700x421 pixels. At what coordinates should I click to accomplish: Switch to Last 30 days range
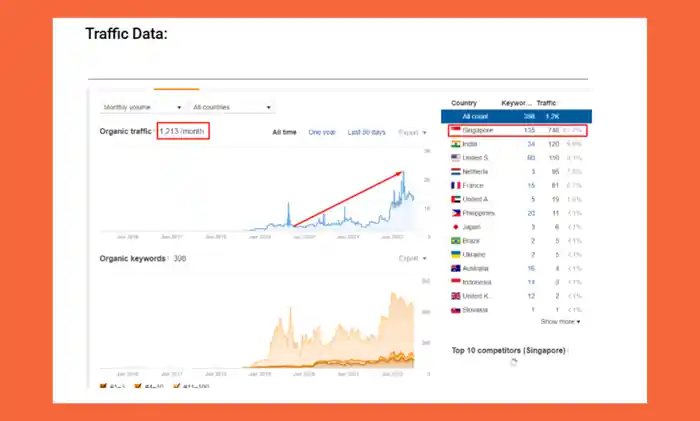point(367,132)
